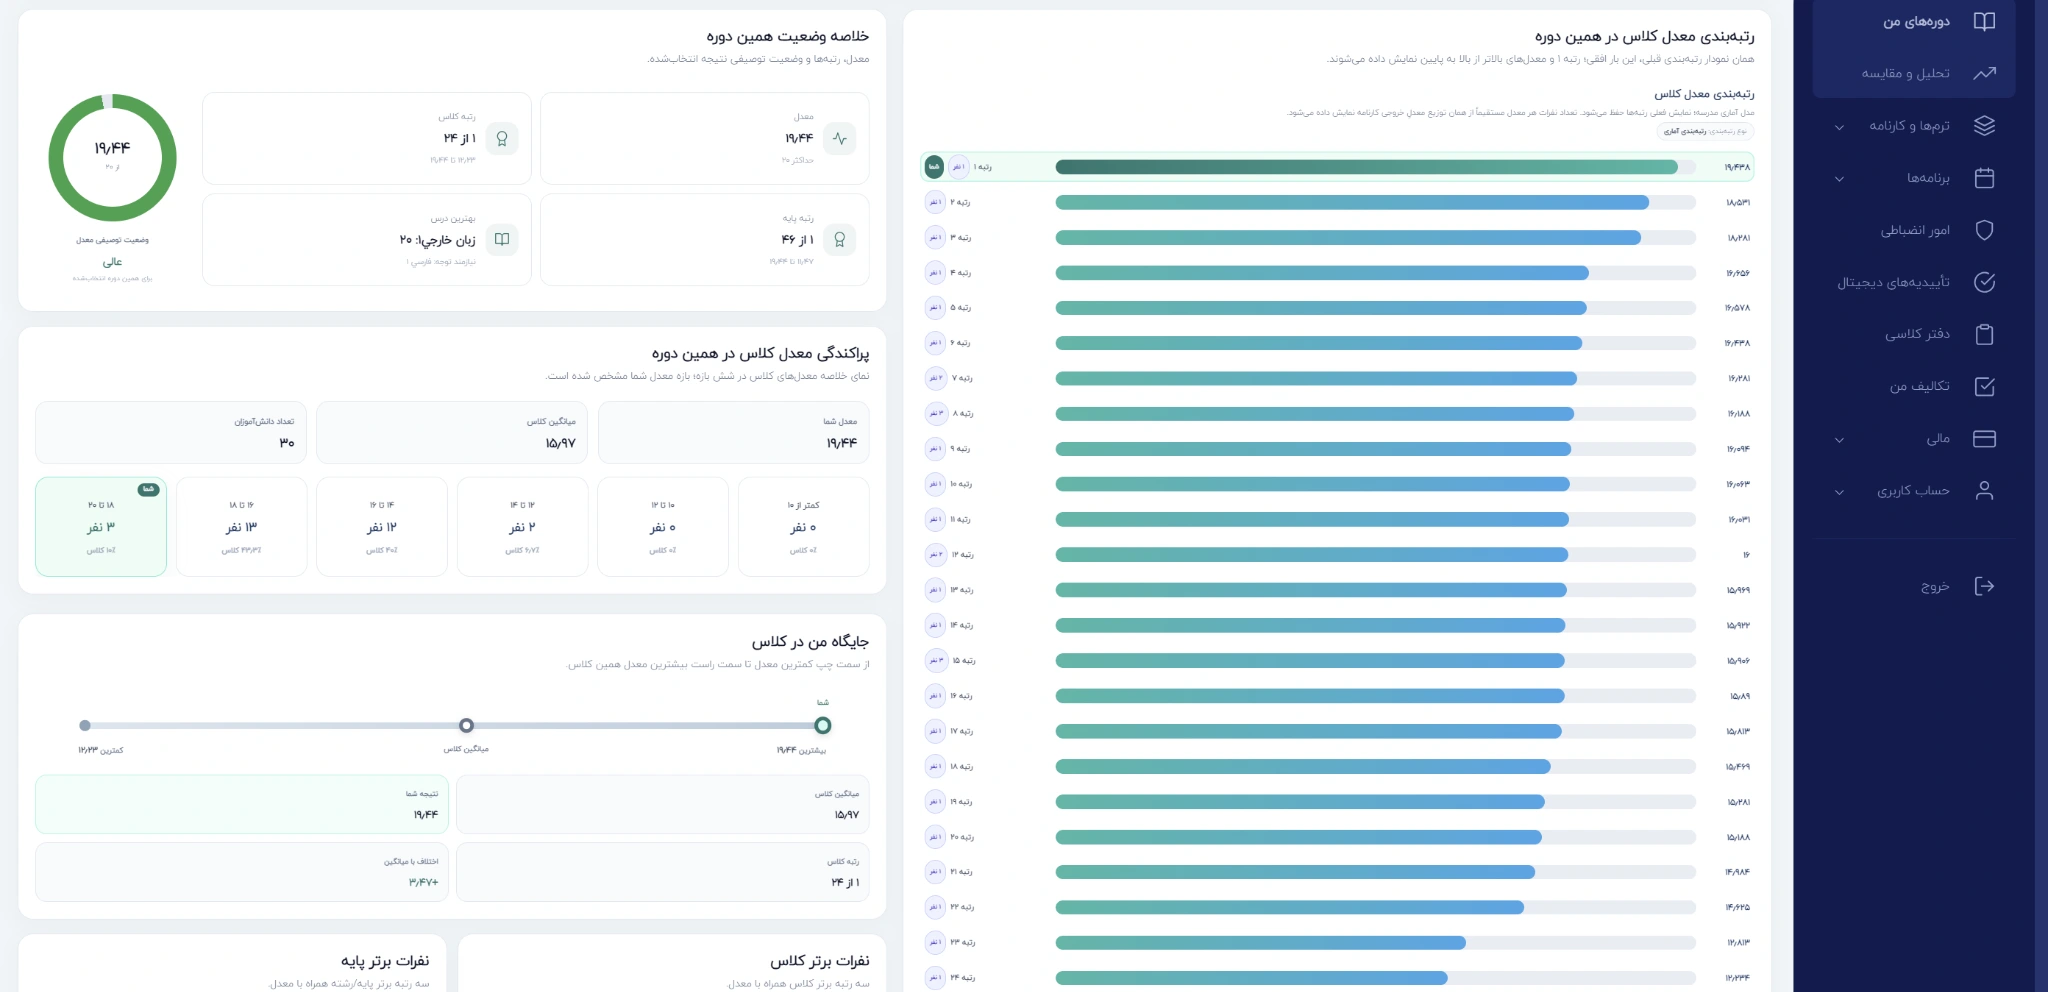Screen dimensions: 2048x992
Task: Click the نمره‌ها و کارنامه layers icon
Action: (1984, 126)
